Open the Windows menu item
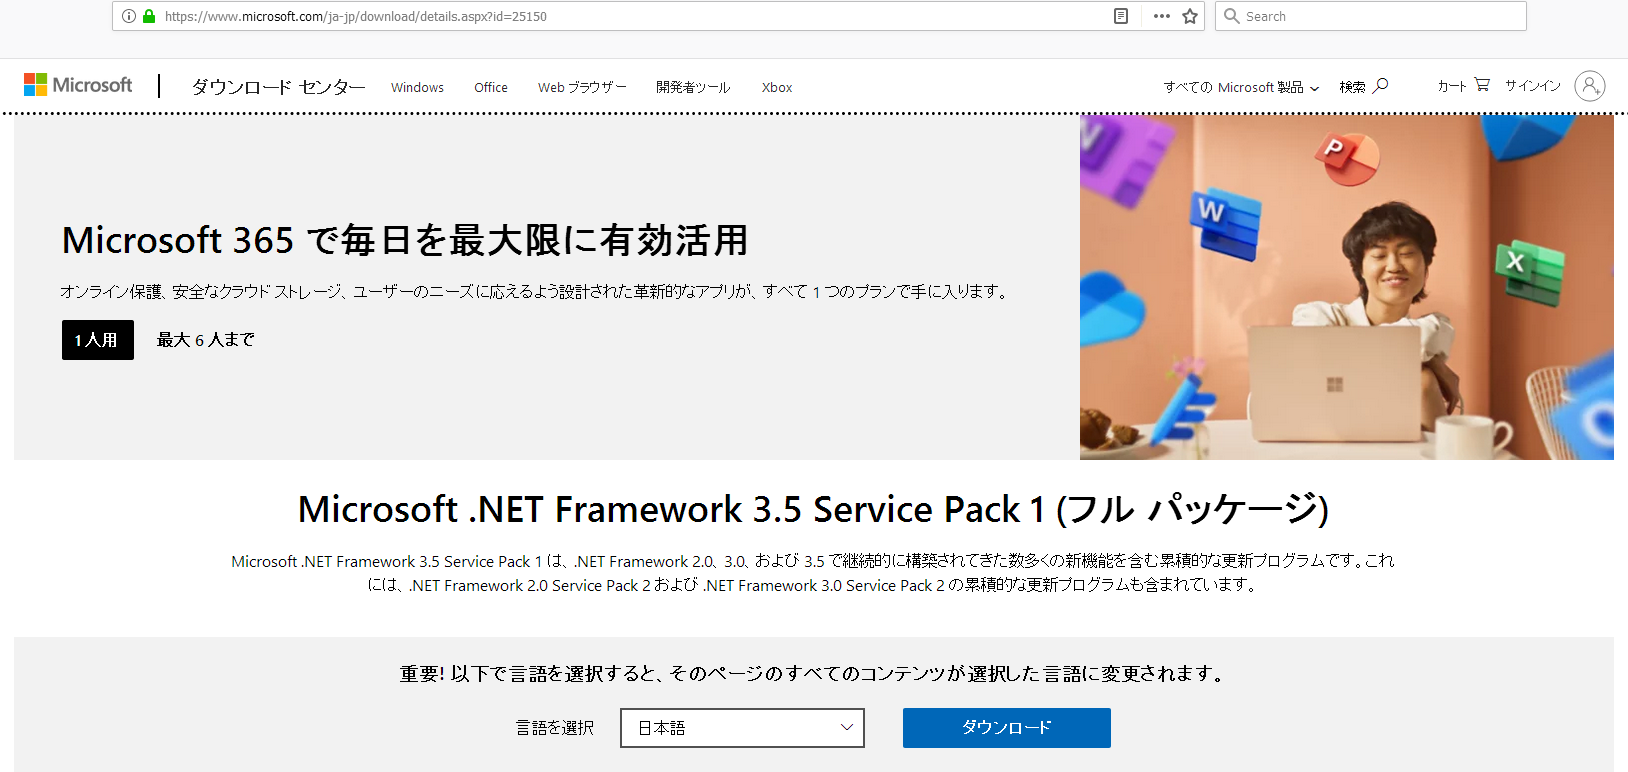The image size is (1628, 772). click(417, 87)
